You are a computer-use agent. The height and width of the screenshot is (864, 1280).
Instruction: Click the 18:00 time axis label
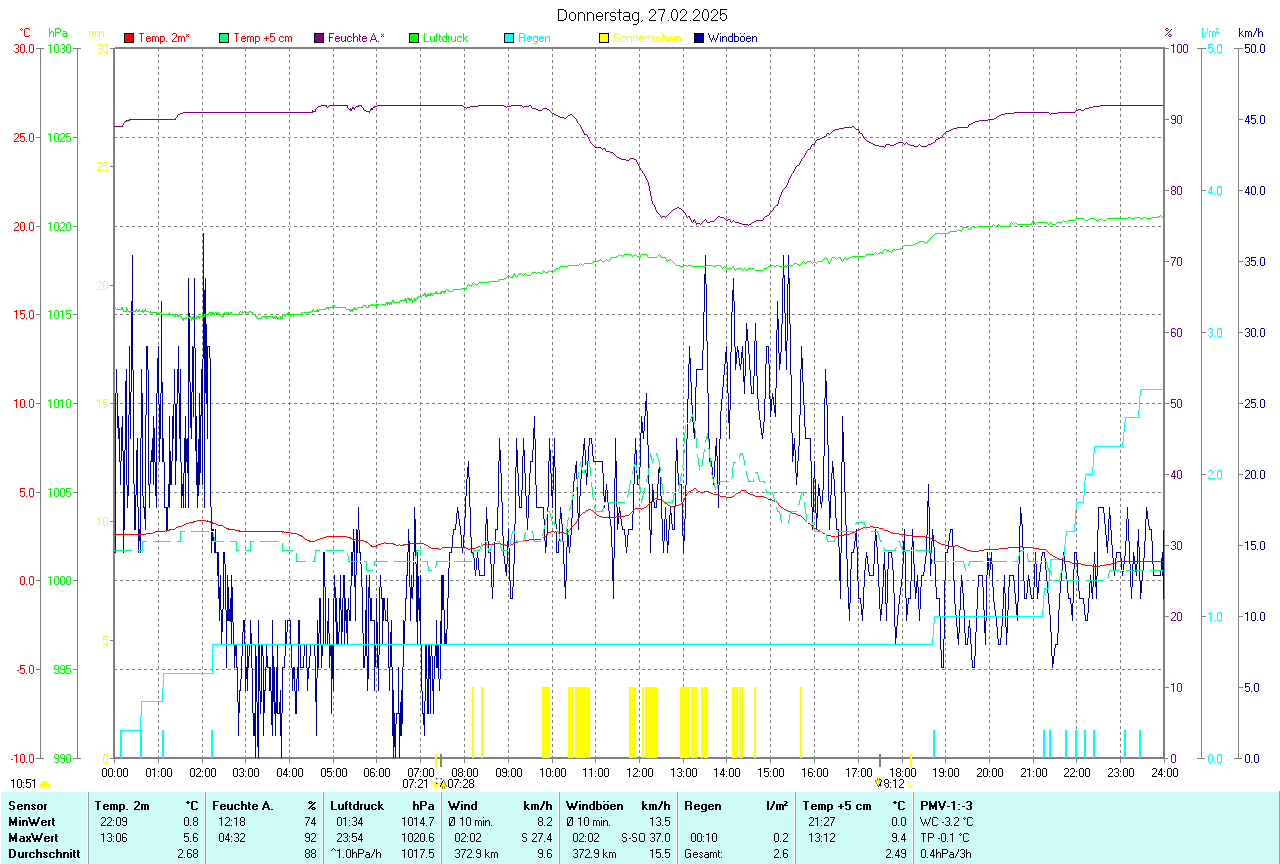[x=903, y=772]
